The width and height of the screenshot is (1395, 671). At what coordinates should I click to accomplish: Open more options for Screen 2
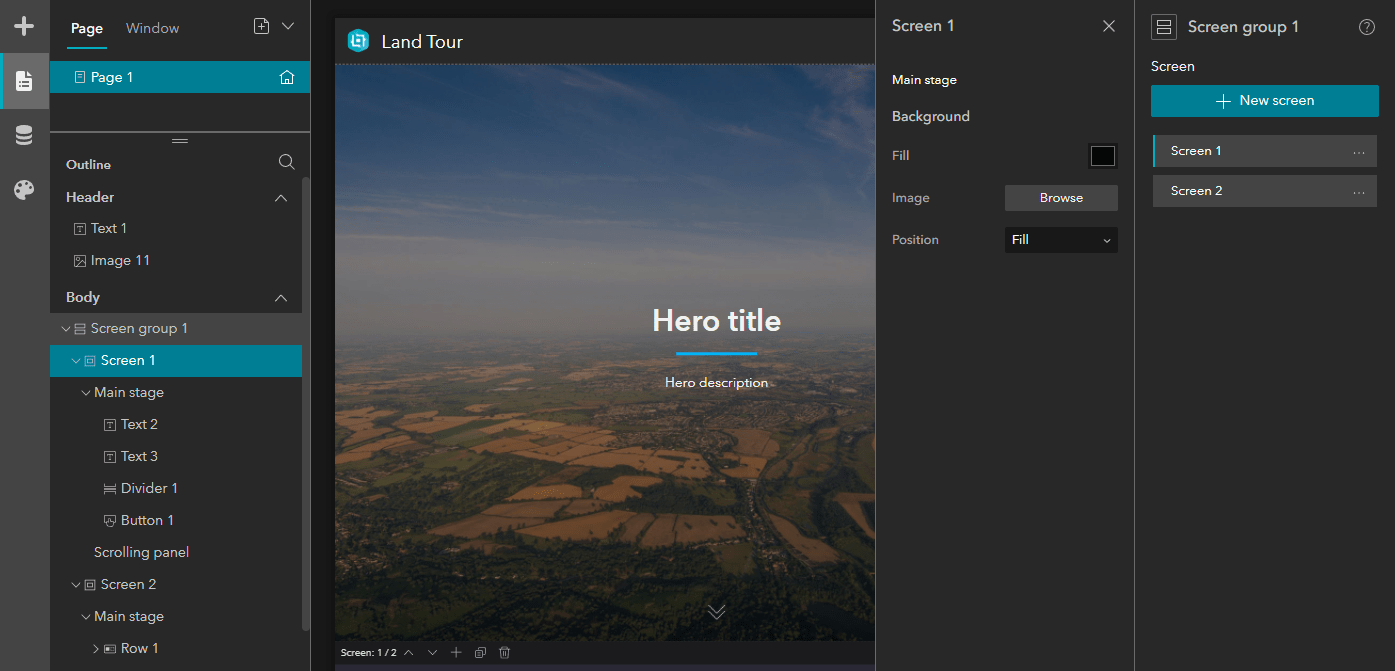click(1359, 192)
